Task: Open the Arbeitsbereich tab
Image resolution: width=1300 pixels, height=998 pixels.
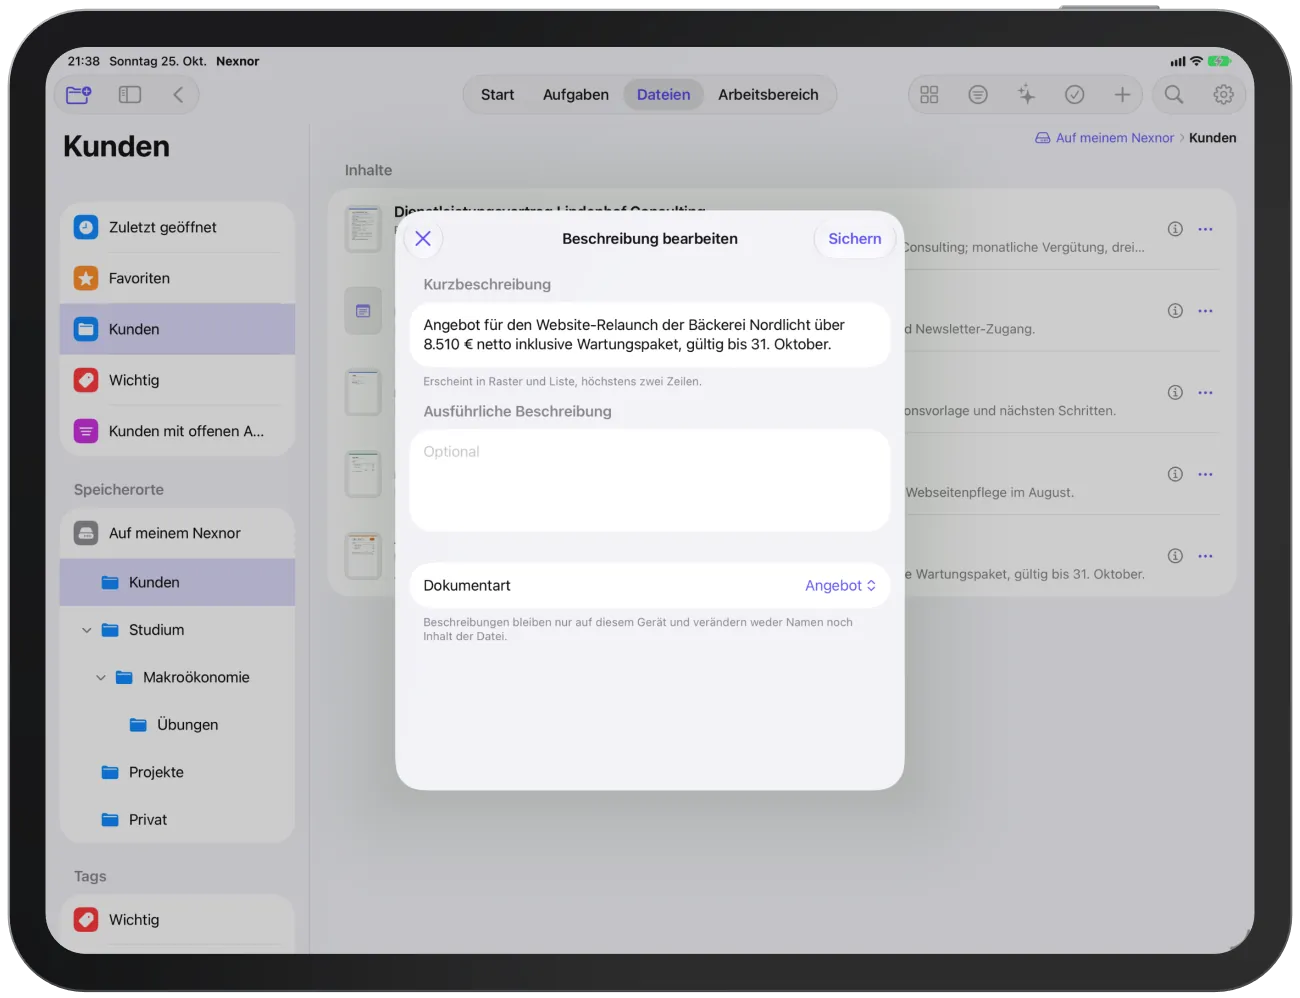Action: click(768, 95)
